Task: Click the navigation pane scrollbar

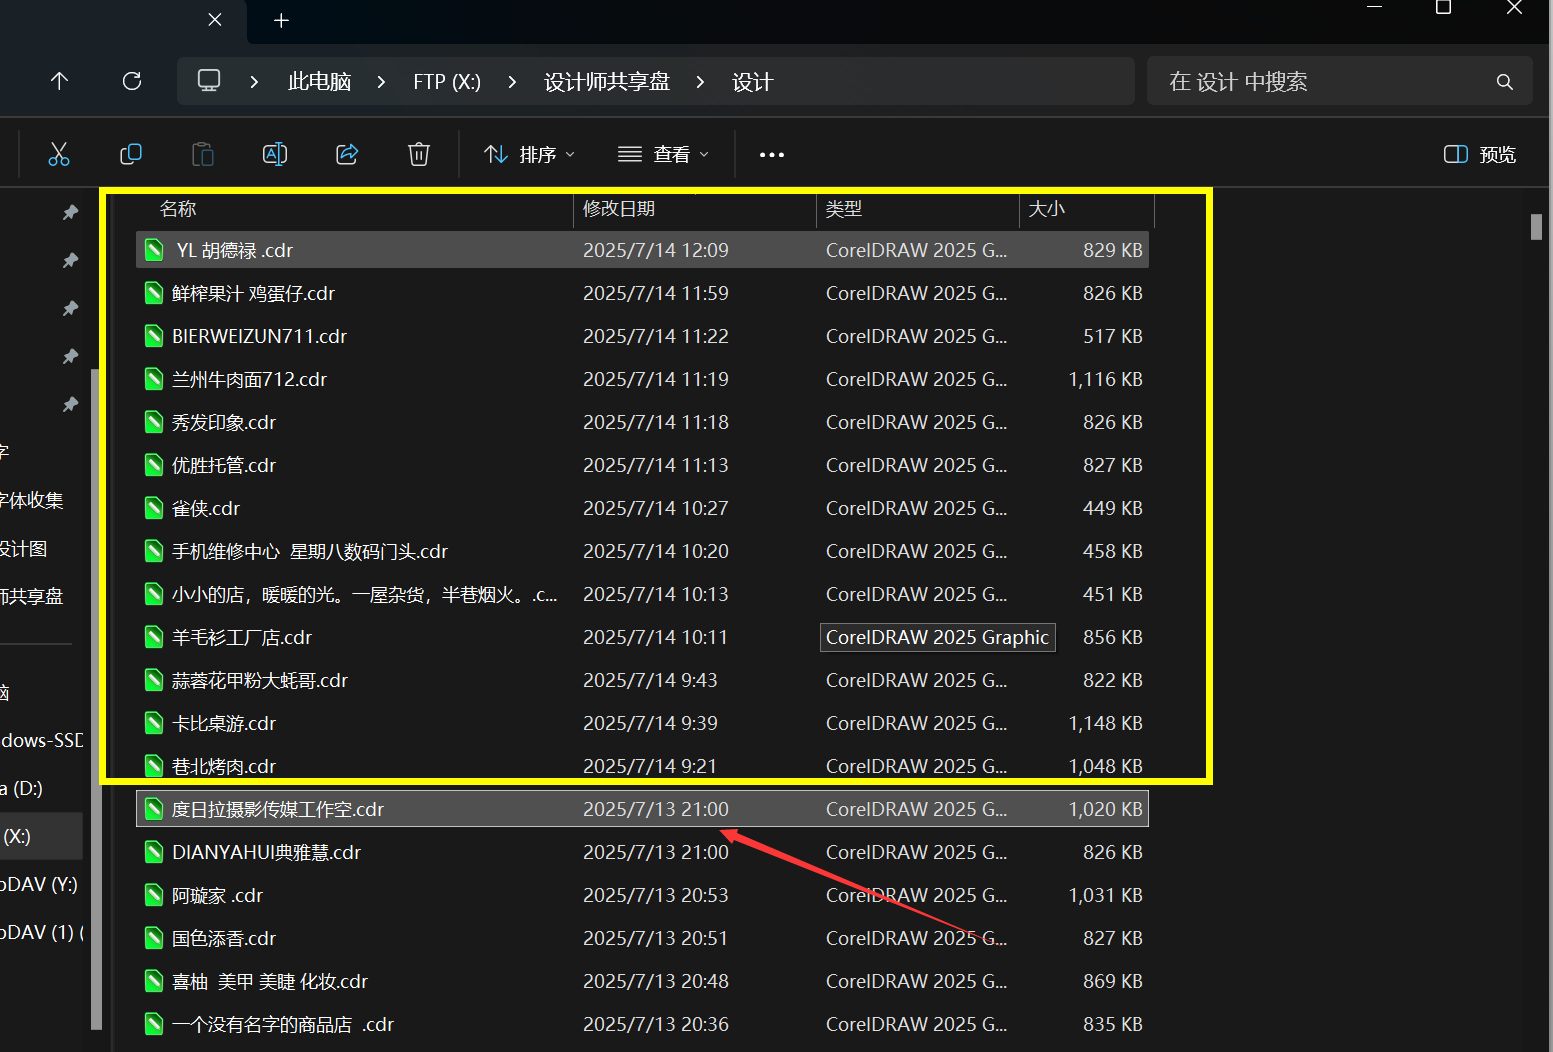Action: click(x=96, y=698)
